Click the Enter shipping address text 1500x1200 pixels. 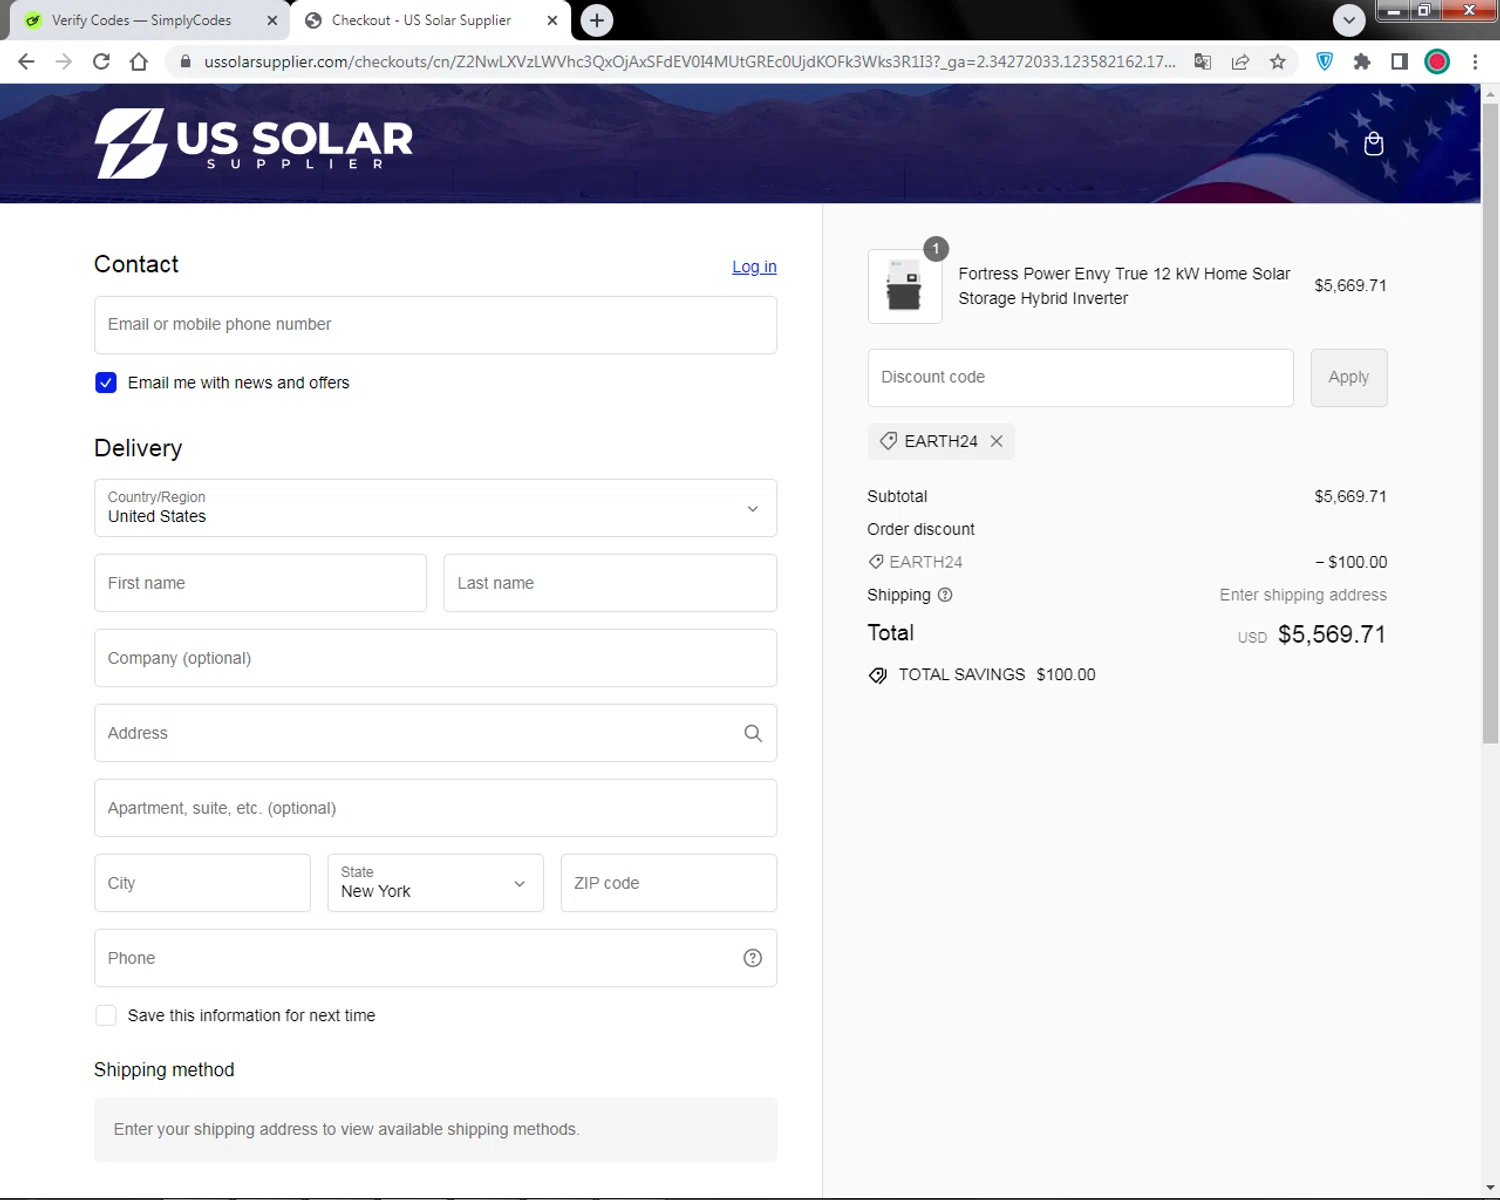(1303, 595)
